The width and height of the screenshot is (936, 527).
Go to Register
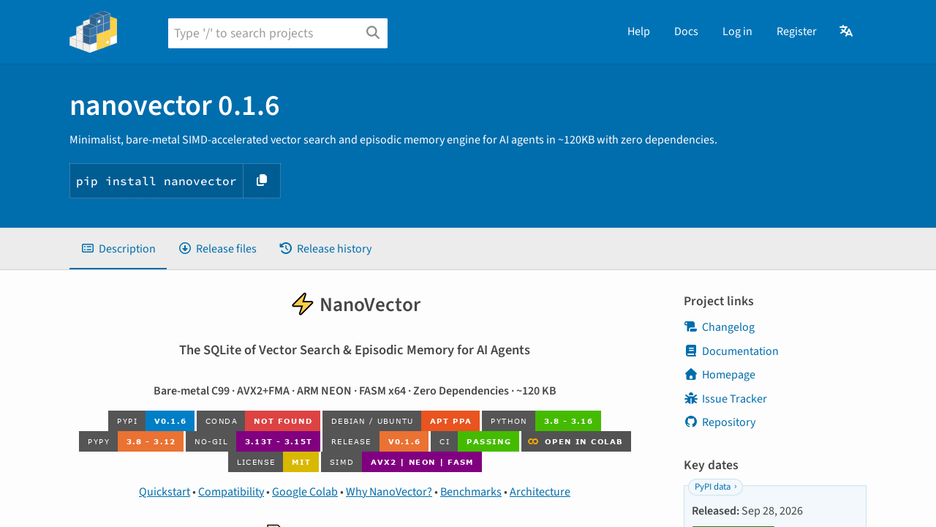pyautogui.click(x=796, y=31)
